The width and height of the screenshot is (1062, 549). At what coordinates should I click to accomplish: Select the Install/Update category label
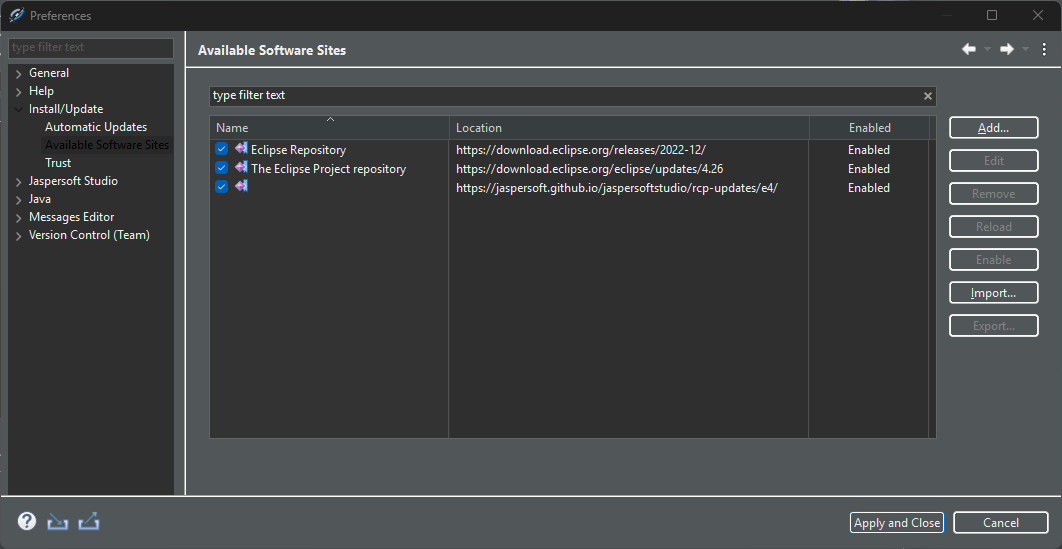(x=66, y=109)
